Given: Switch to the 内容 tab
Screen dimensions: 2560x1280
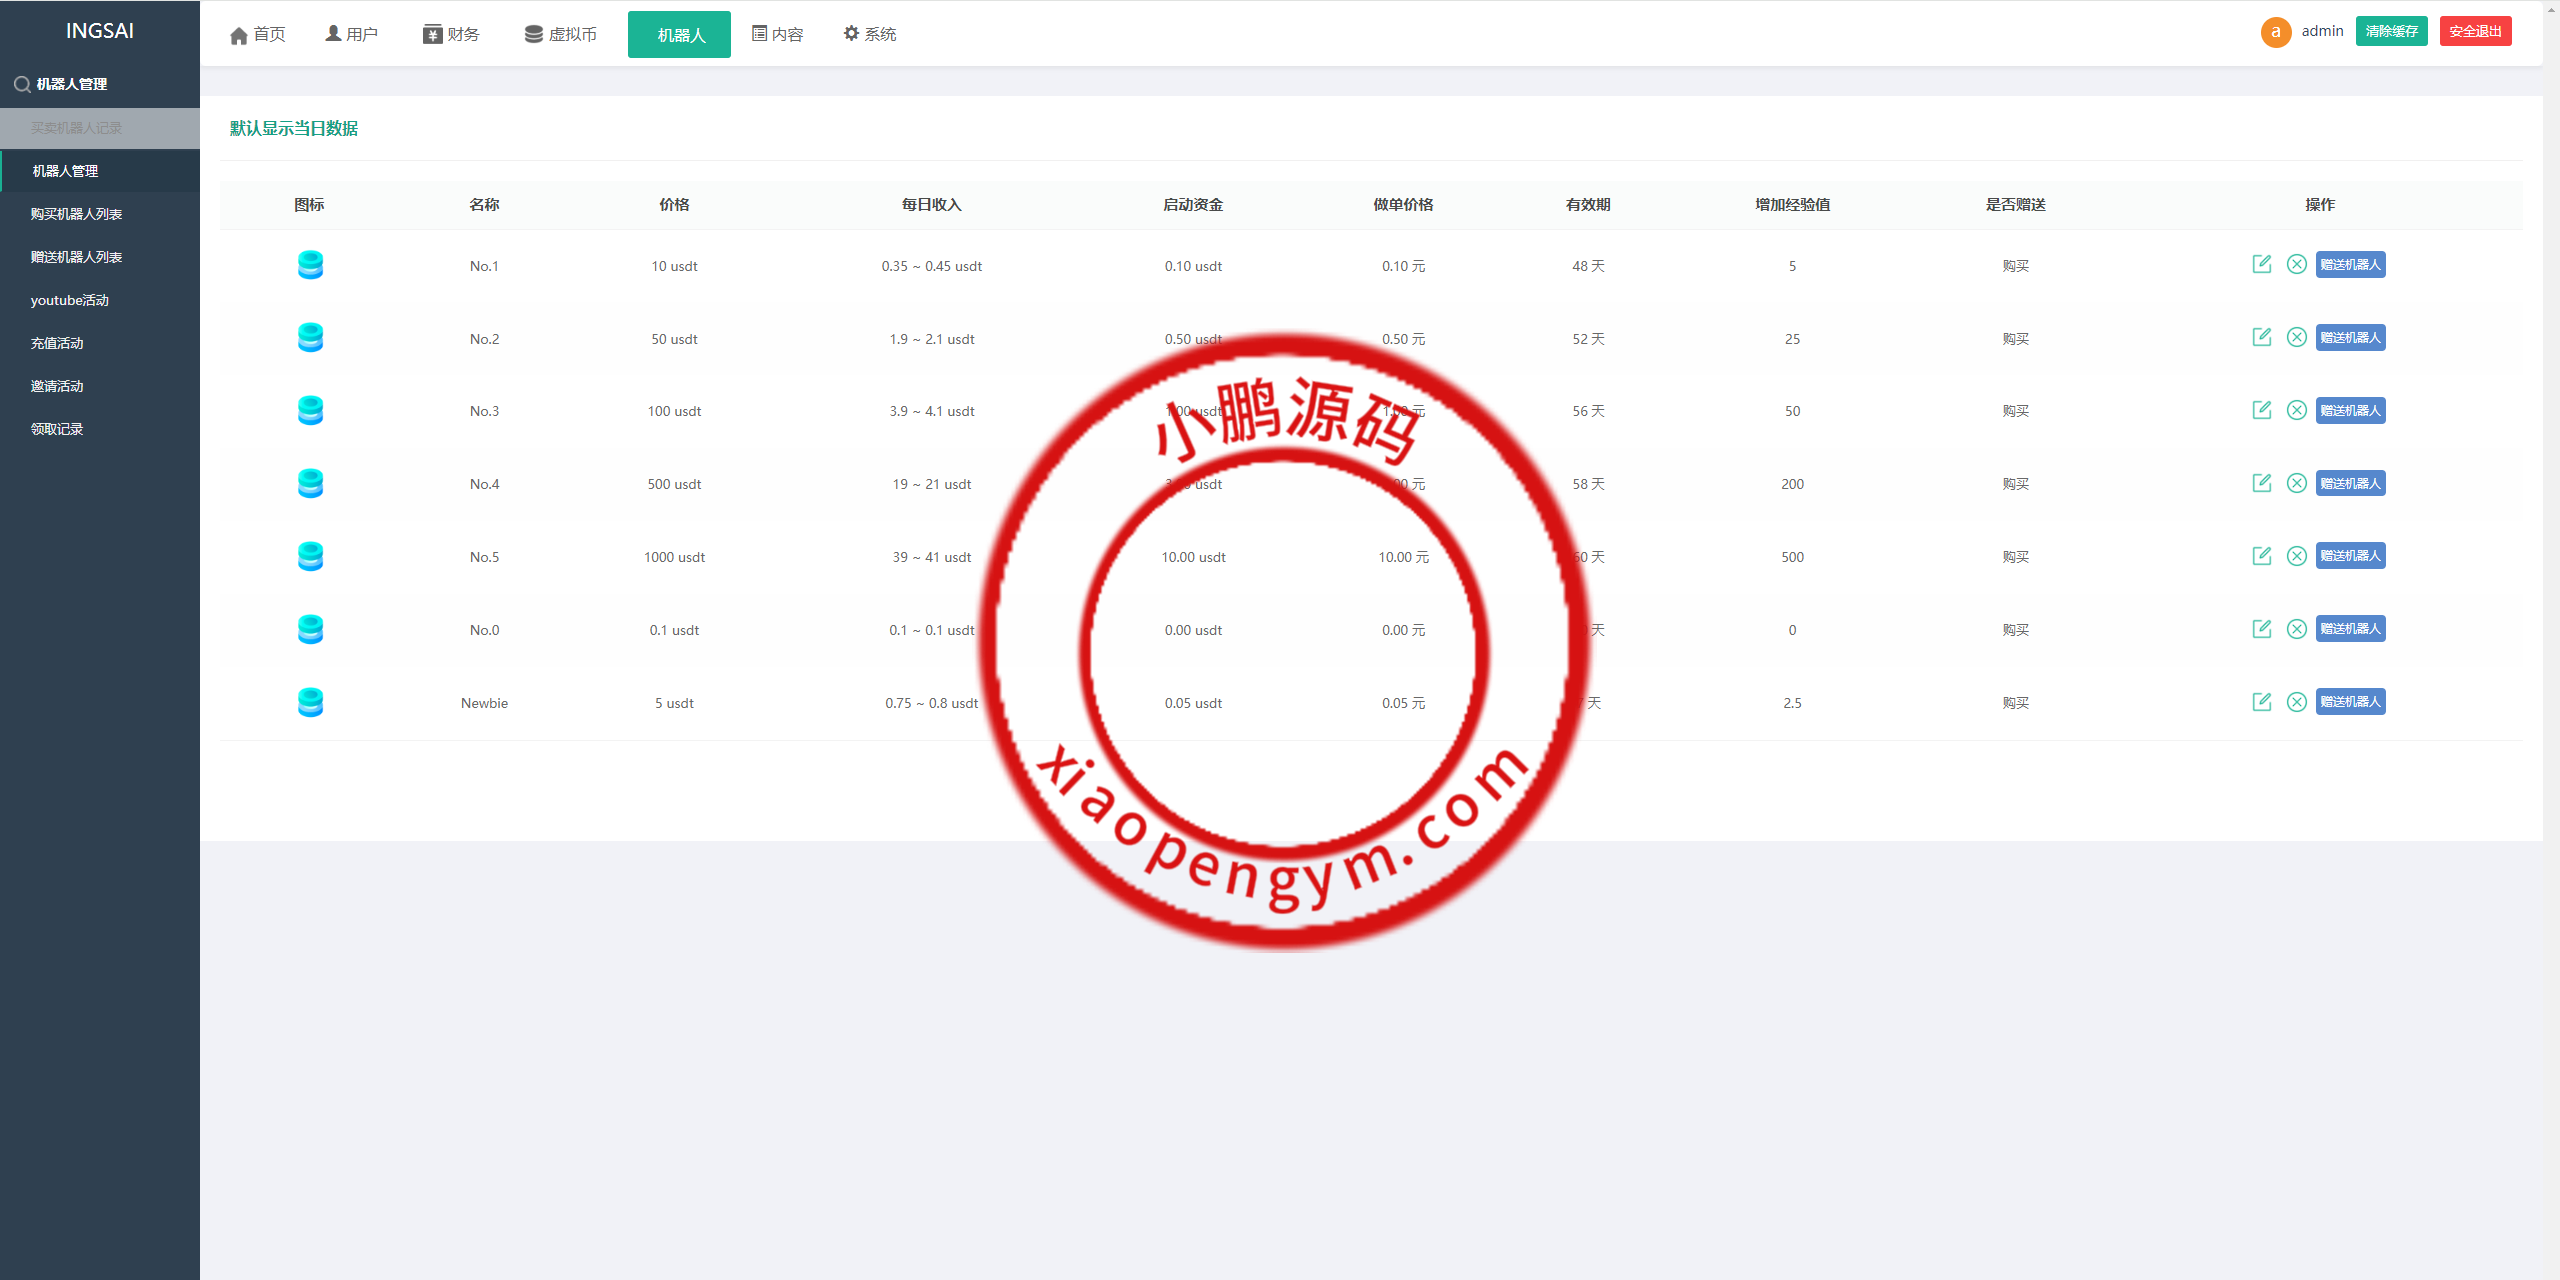Looking at the screenshot, I should coord(777,32).
